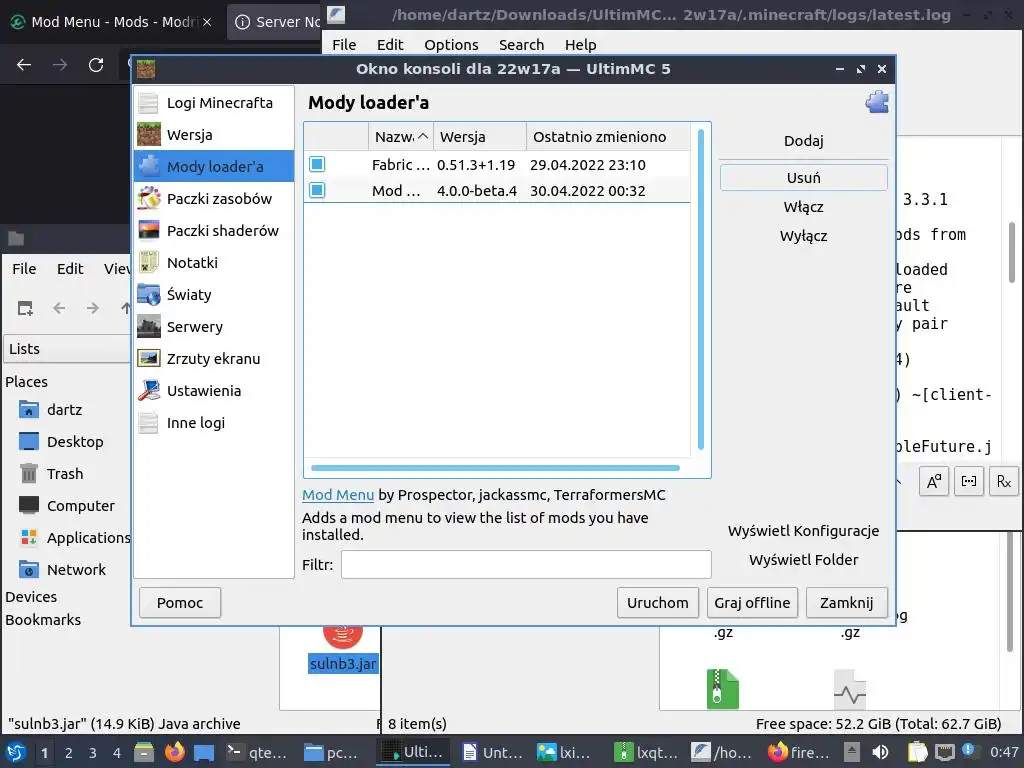Screen dimensions: 1024x768
Task: Click Dodaj button
Action: coord(803,141)
